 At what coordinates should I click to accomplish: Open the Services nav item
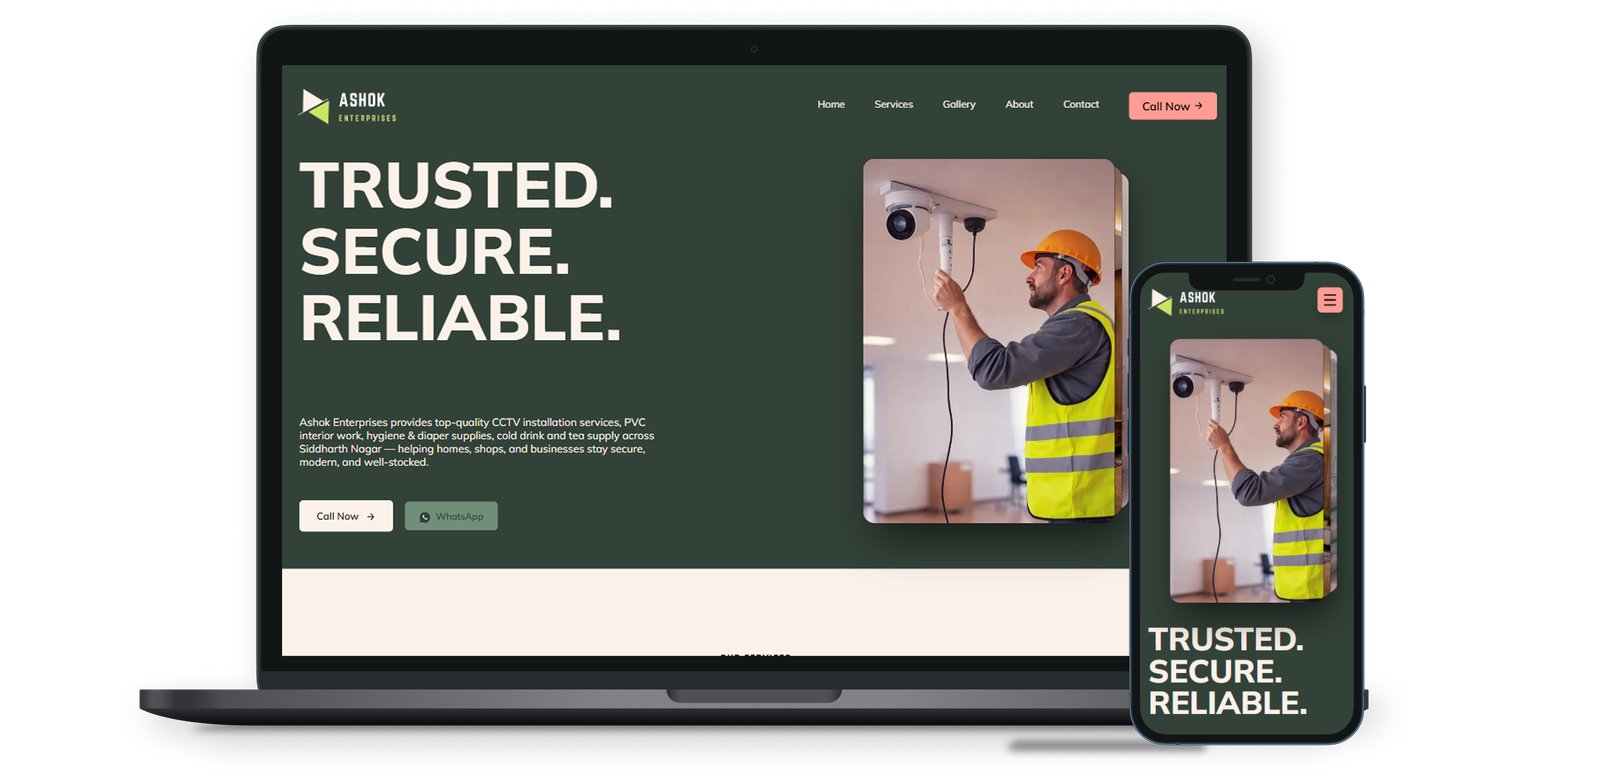pyautogui.click(x=893, y=105)
